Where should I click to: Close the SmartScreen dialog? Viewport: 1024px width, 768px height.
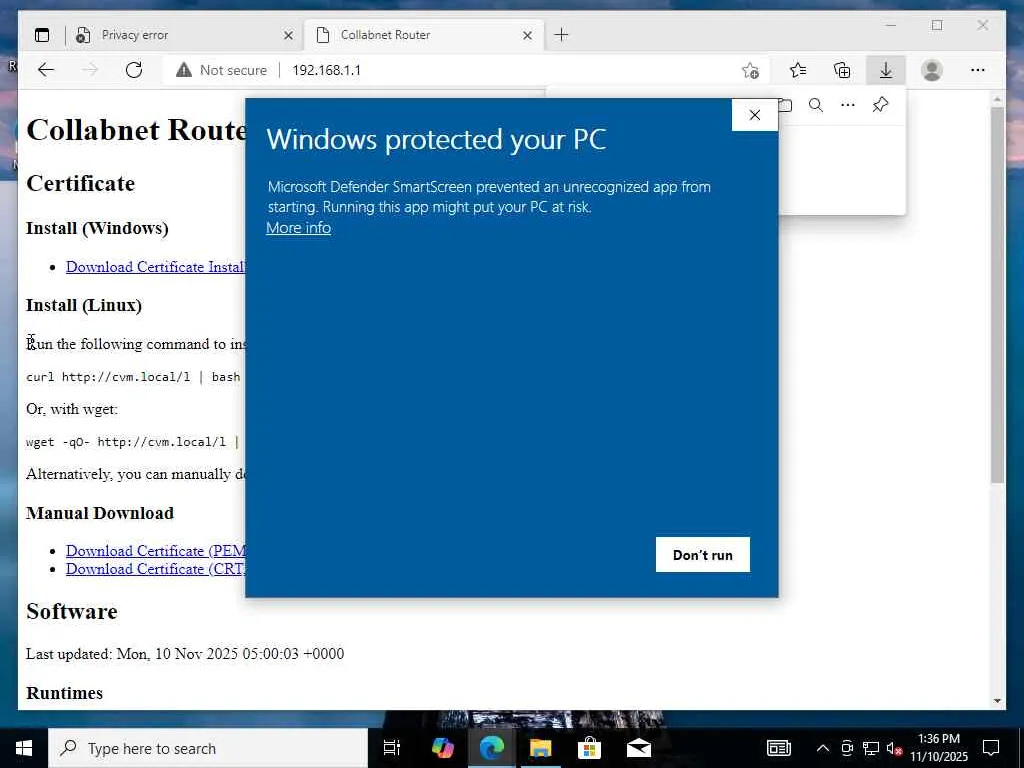(755, 115)
